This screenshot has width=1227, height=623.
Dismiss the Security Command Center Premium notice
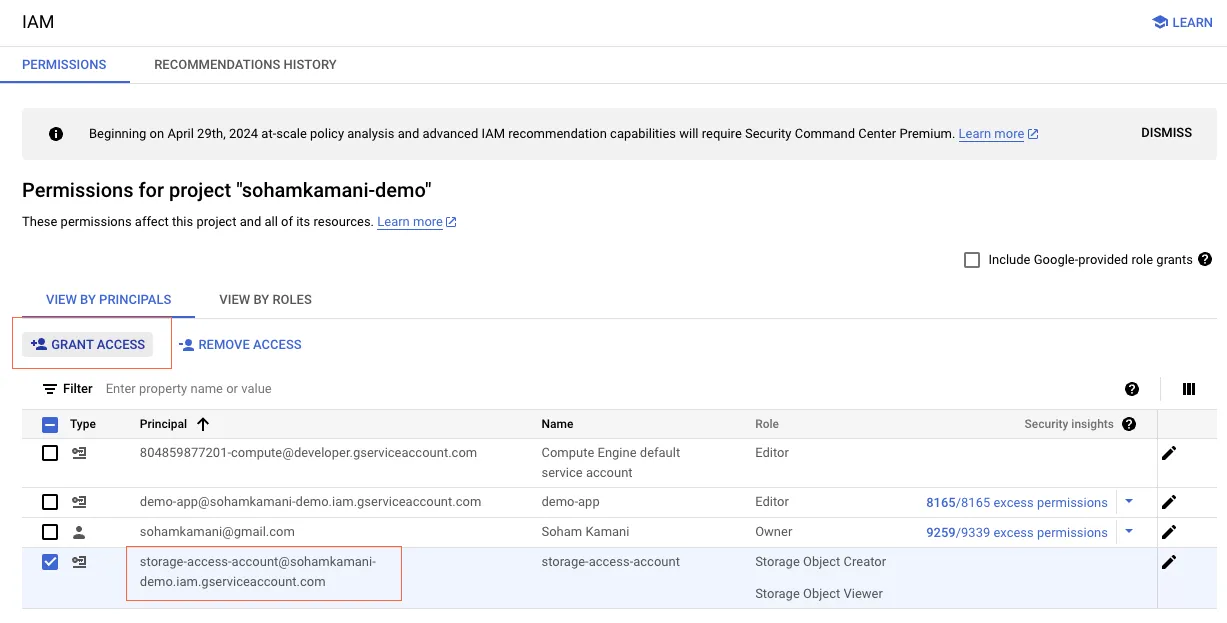[x=1165, y=132]
